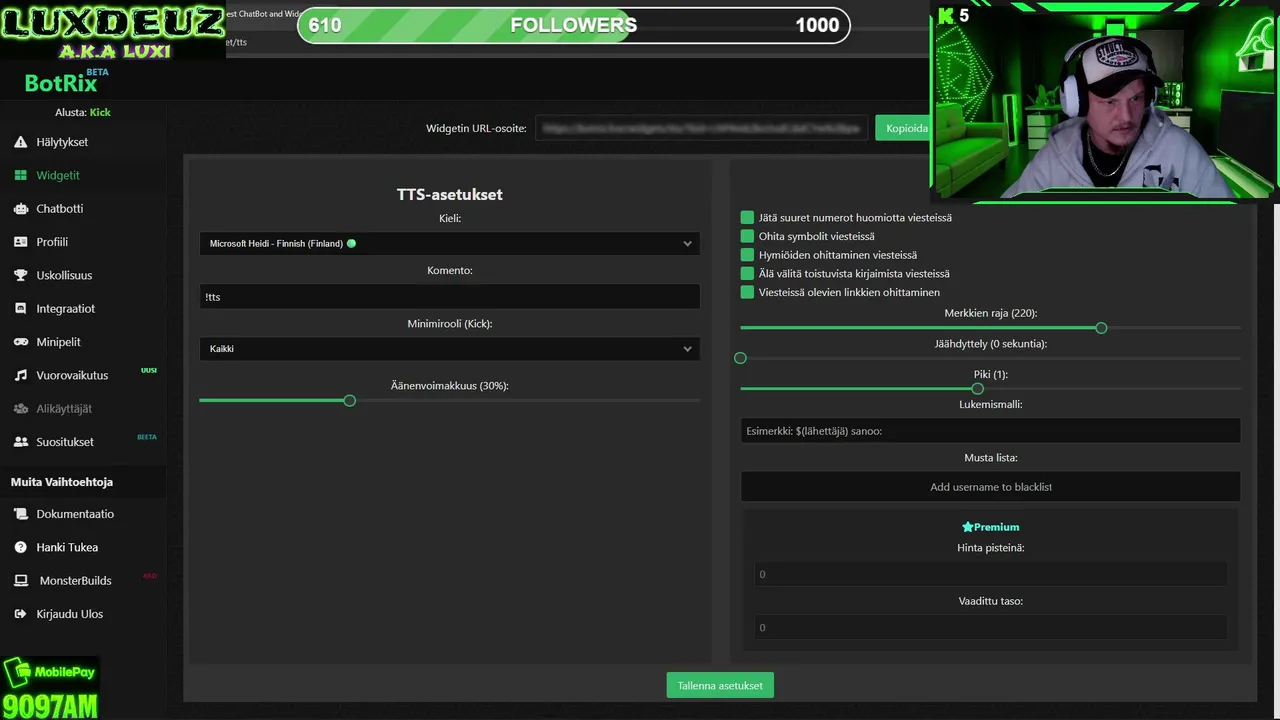The image size is (1280, 720).
Task: Click the Vaadittu taso input field
Action: (990, 628)
